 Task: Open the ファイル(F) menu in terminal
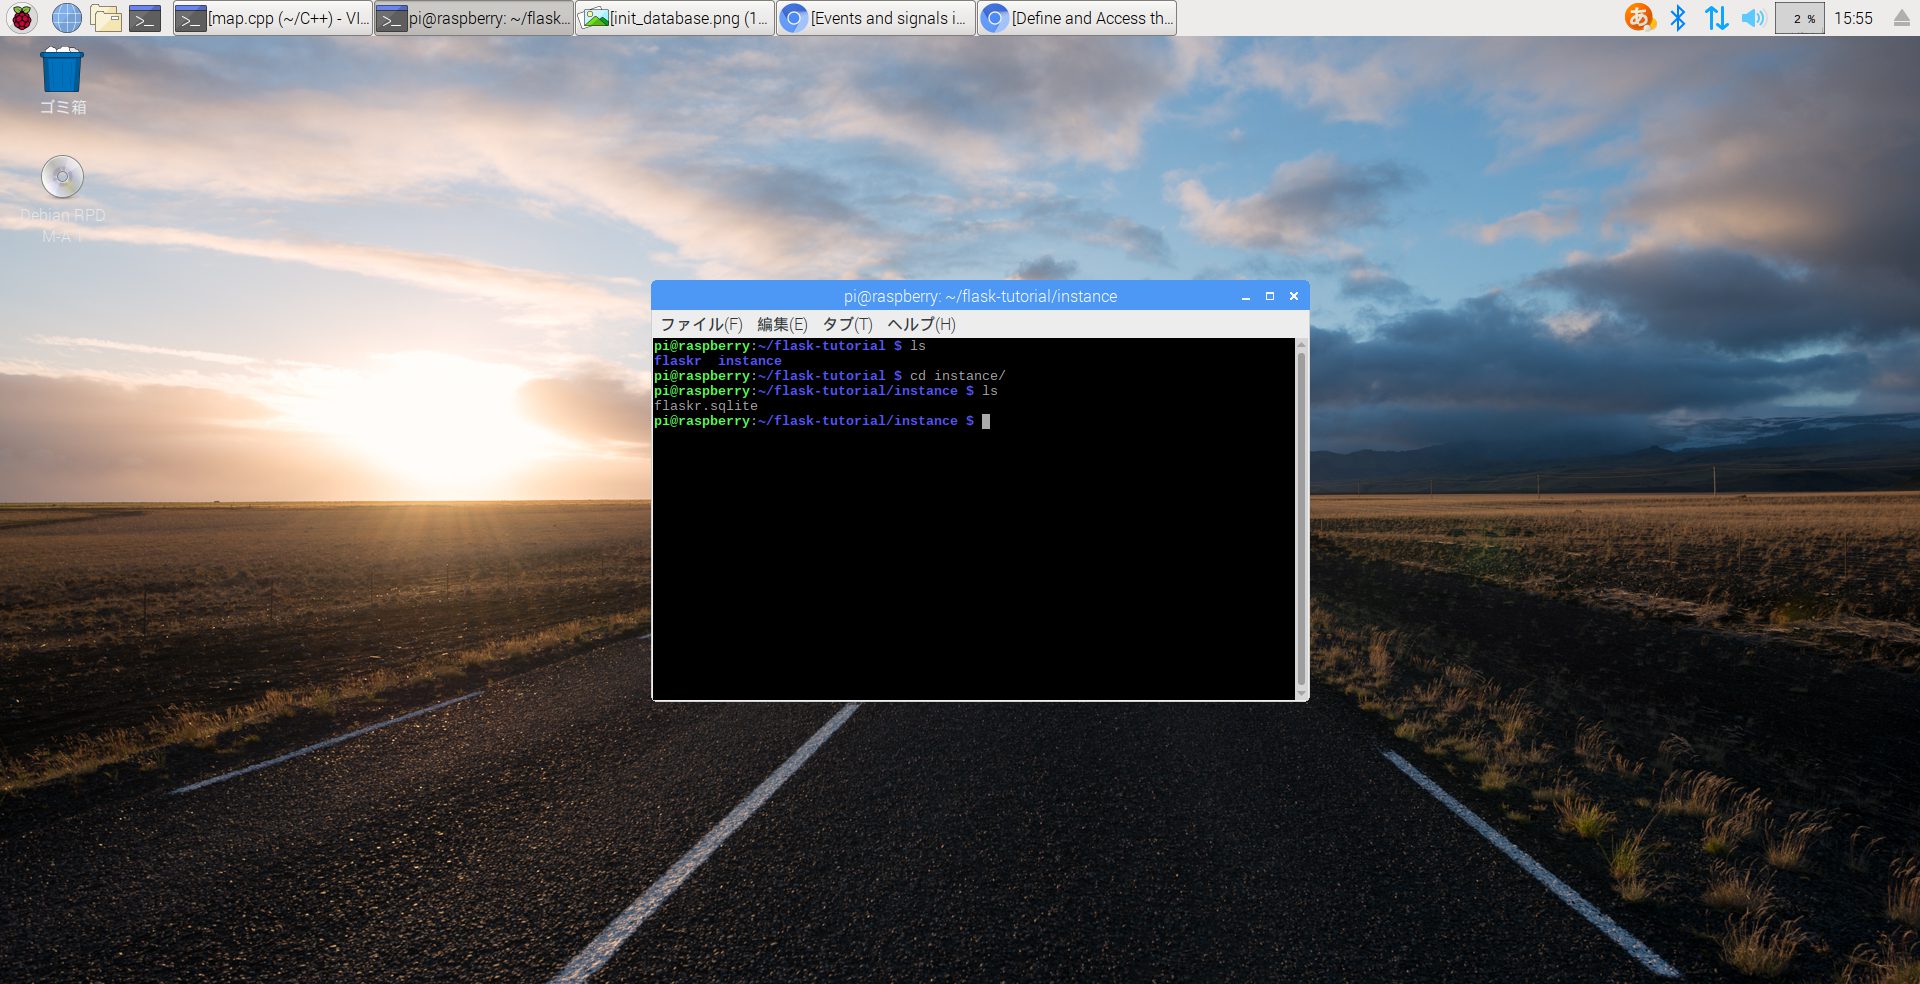(x=701, y=324)
